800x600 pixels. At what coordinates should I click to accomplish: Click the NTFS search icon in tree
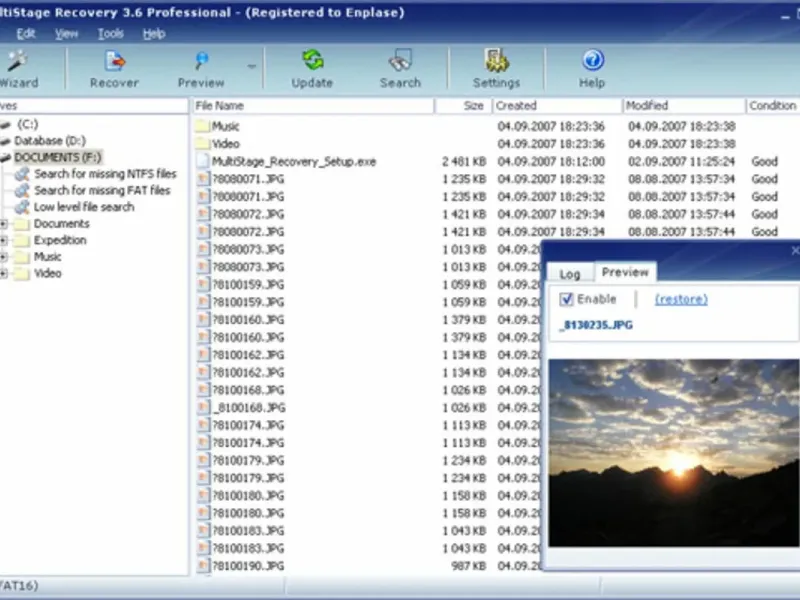(22, 174)
